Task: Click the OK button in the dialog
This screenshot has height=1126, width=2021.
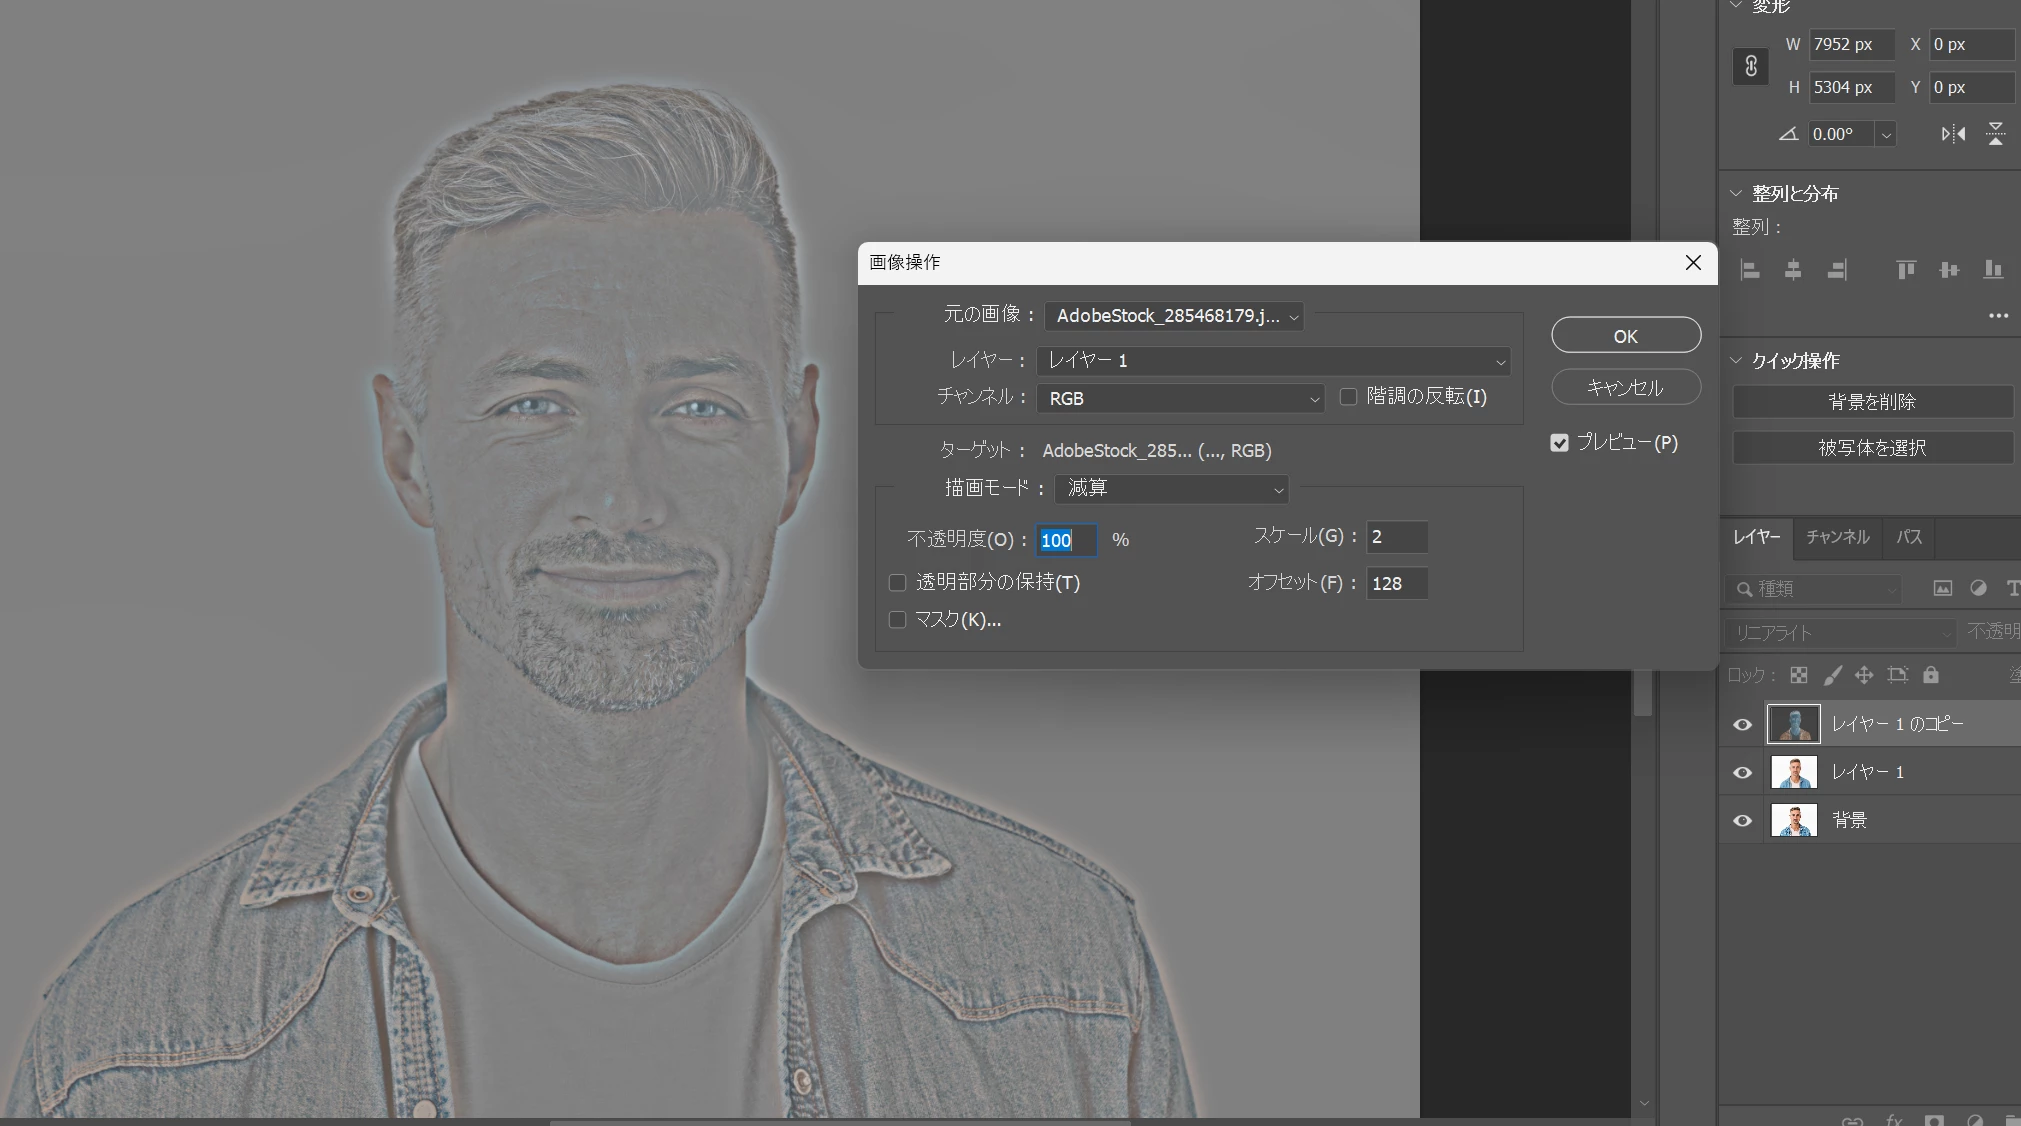Action: pos(1625,336)
